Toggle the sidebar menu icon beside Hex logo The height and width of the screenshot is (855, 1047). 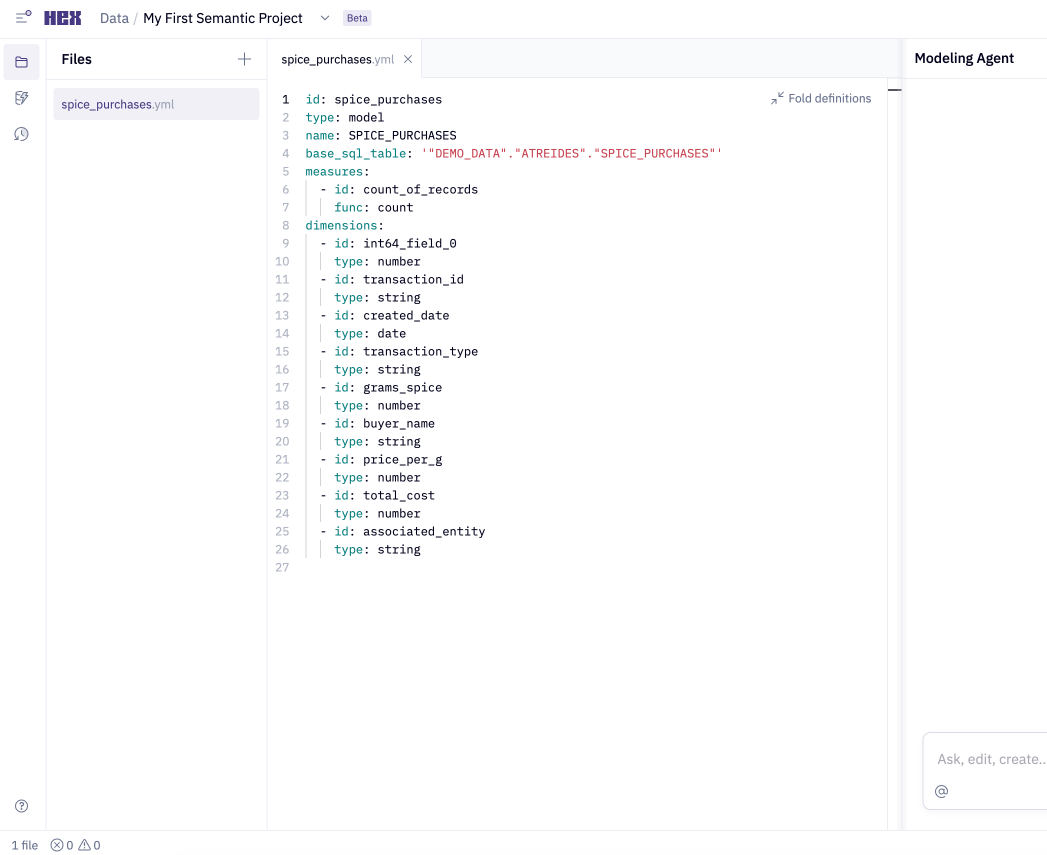[23, 18]
